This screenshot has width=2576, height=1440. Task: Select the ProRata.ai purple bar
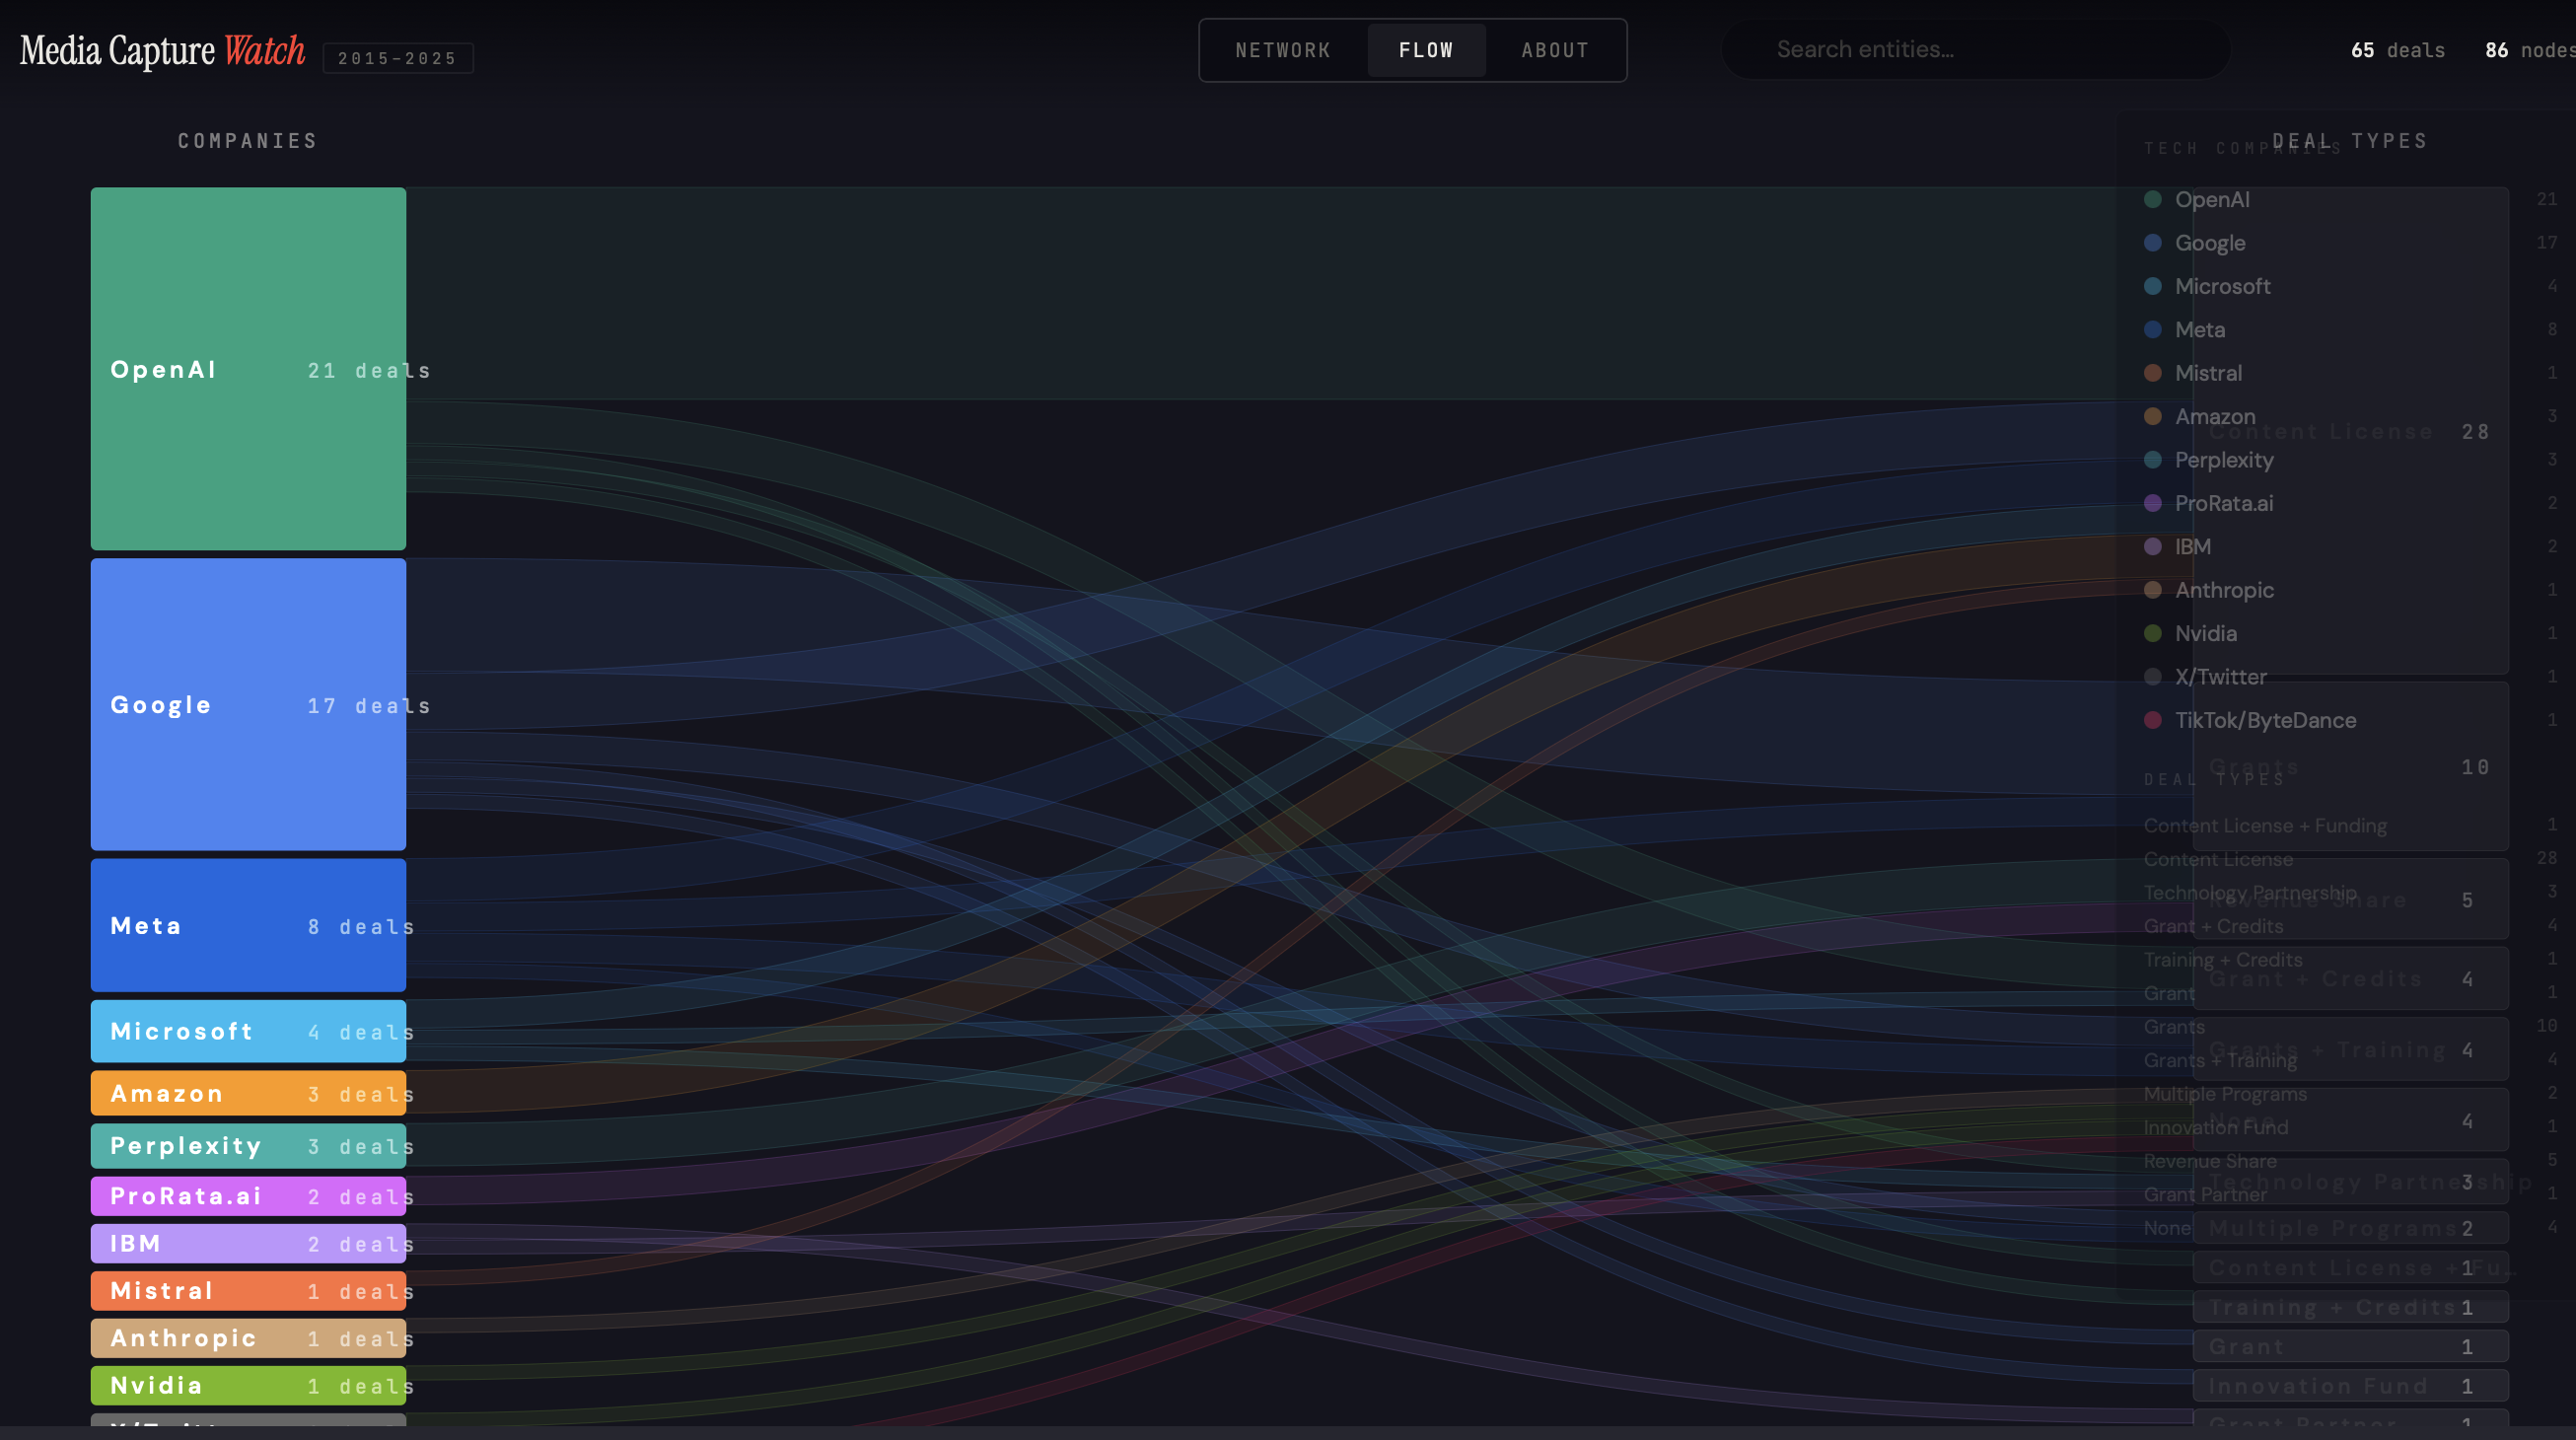pyautogui.click(x=248, y=1196)
